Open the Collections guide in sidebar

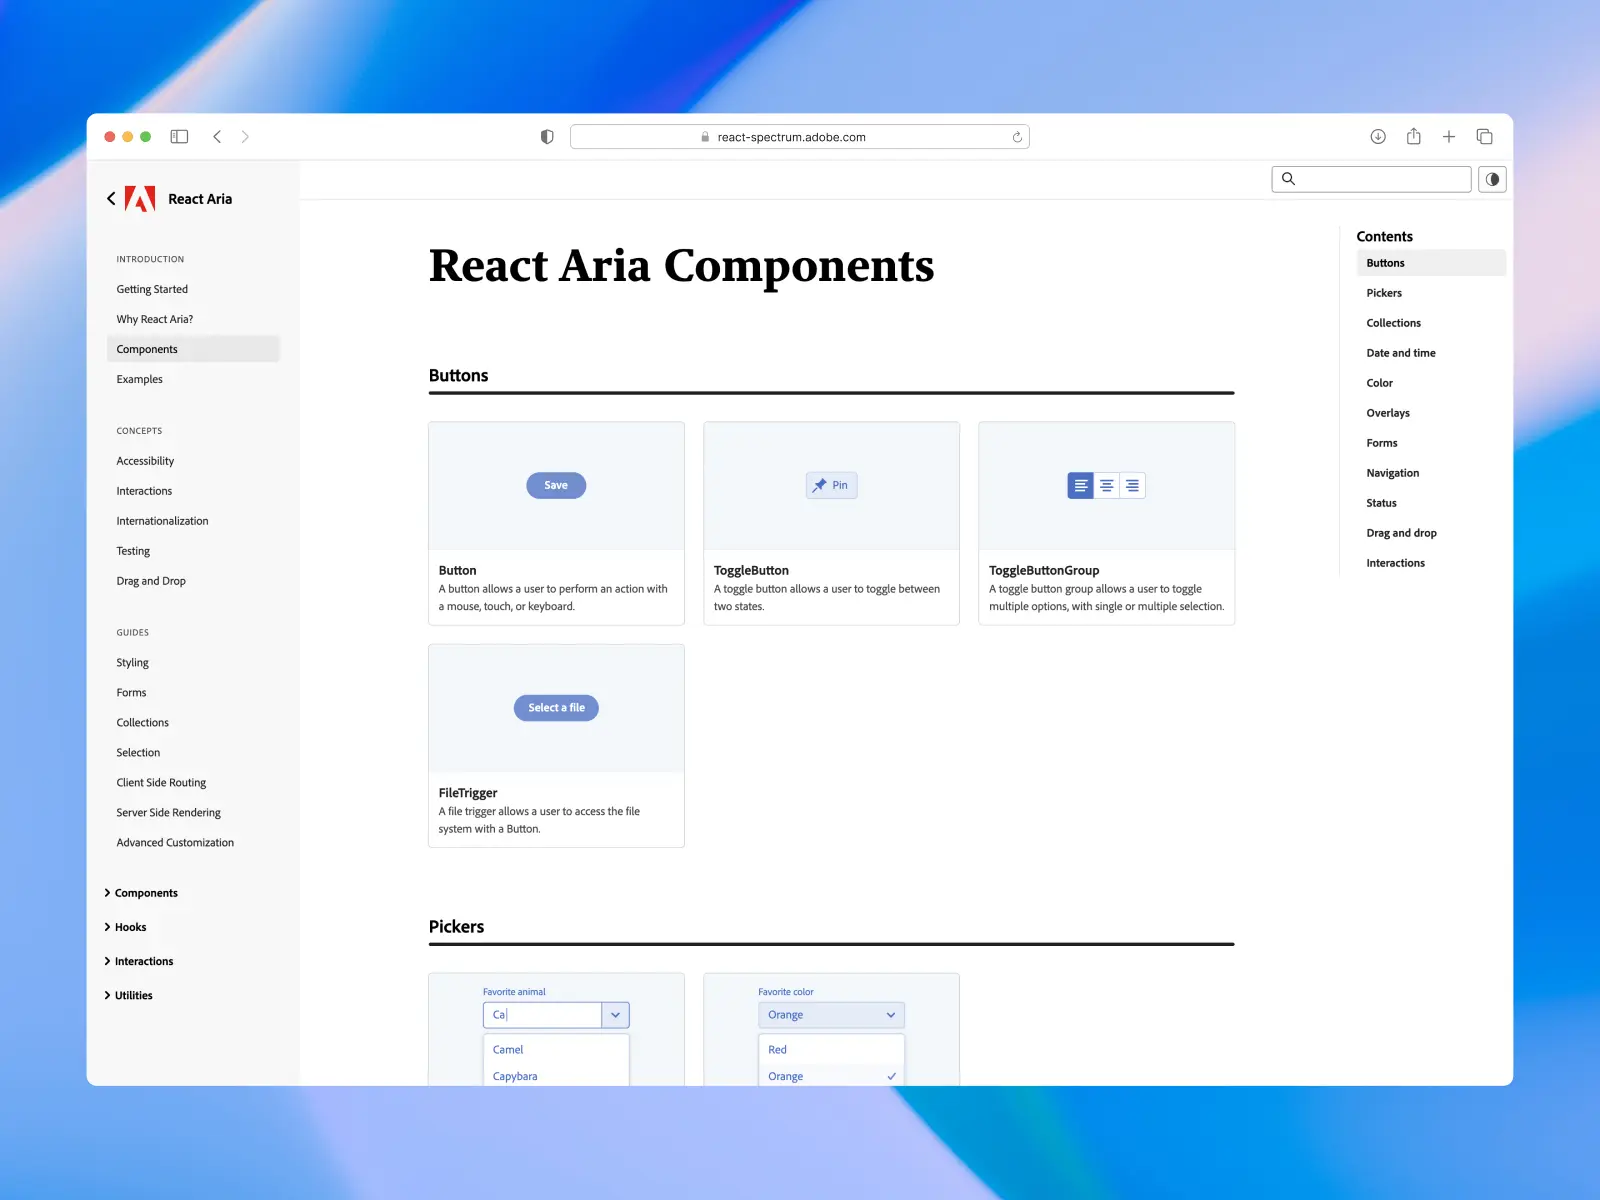[x=142, y=723]
